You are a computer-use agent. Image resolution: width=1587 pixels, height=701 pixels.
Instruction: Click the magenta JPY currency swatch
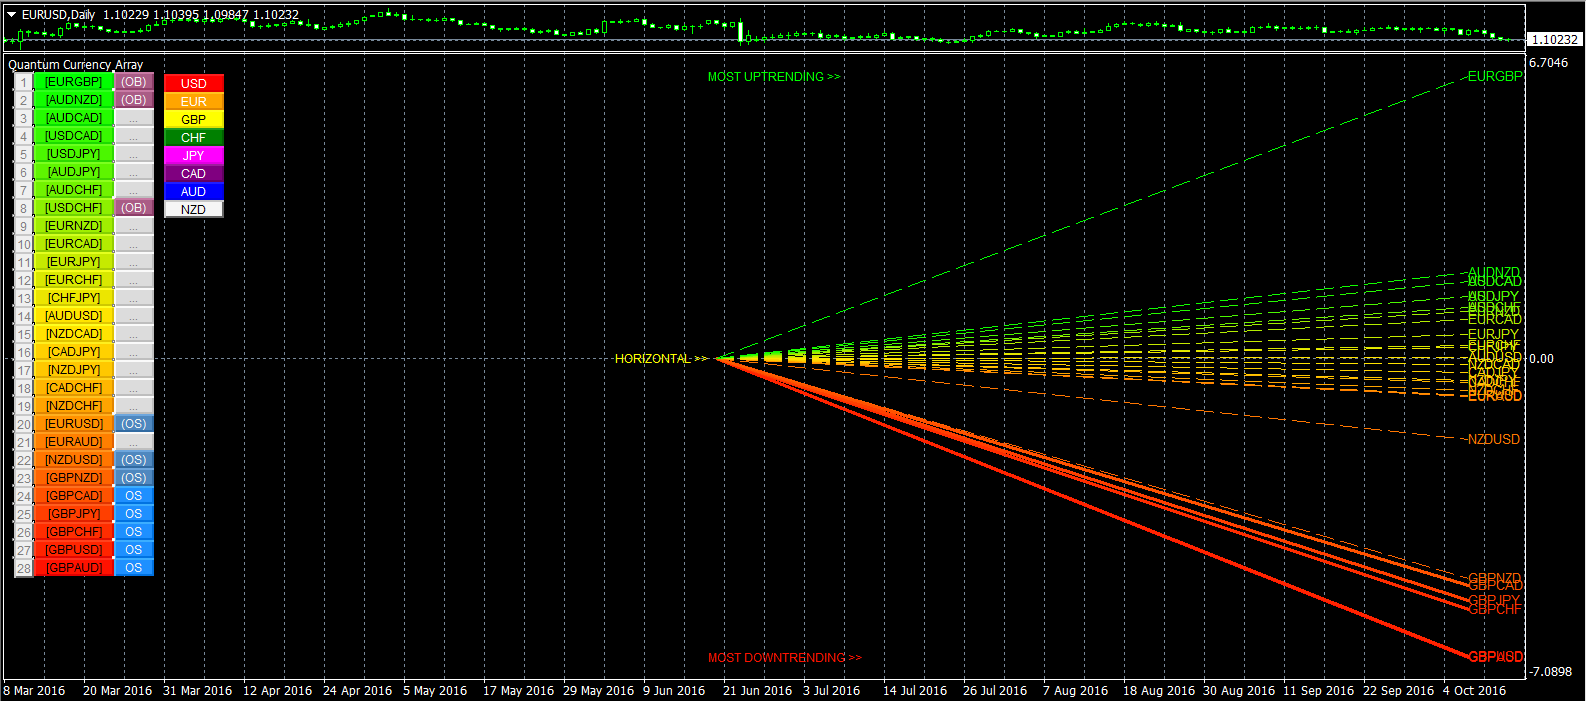[193, 155]
